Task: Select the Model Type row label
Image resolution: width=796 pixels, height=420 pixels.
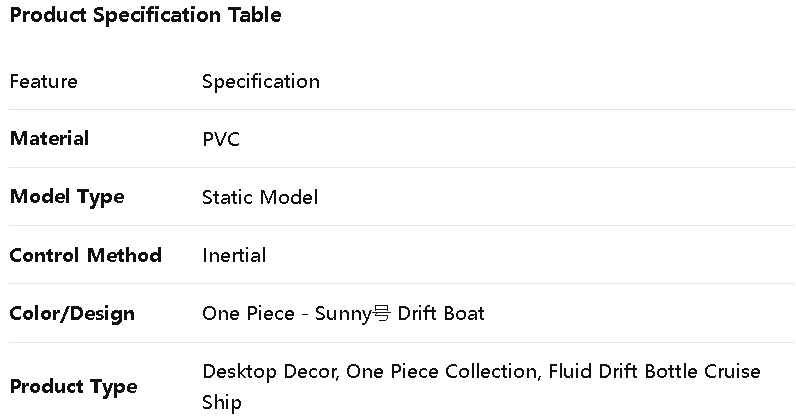Action: pyautogui.click(x=66, y=196)
